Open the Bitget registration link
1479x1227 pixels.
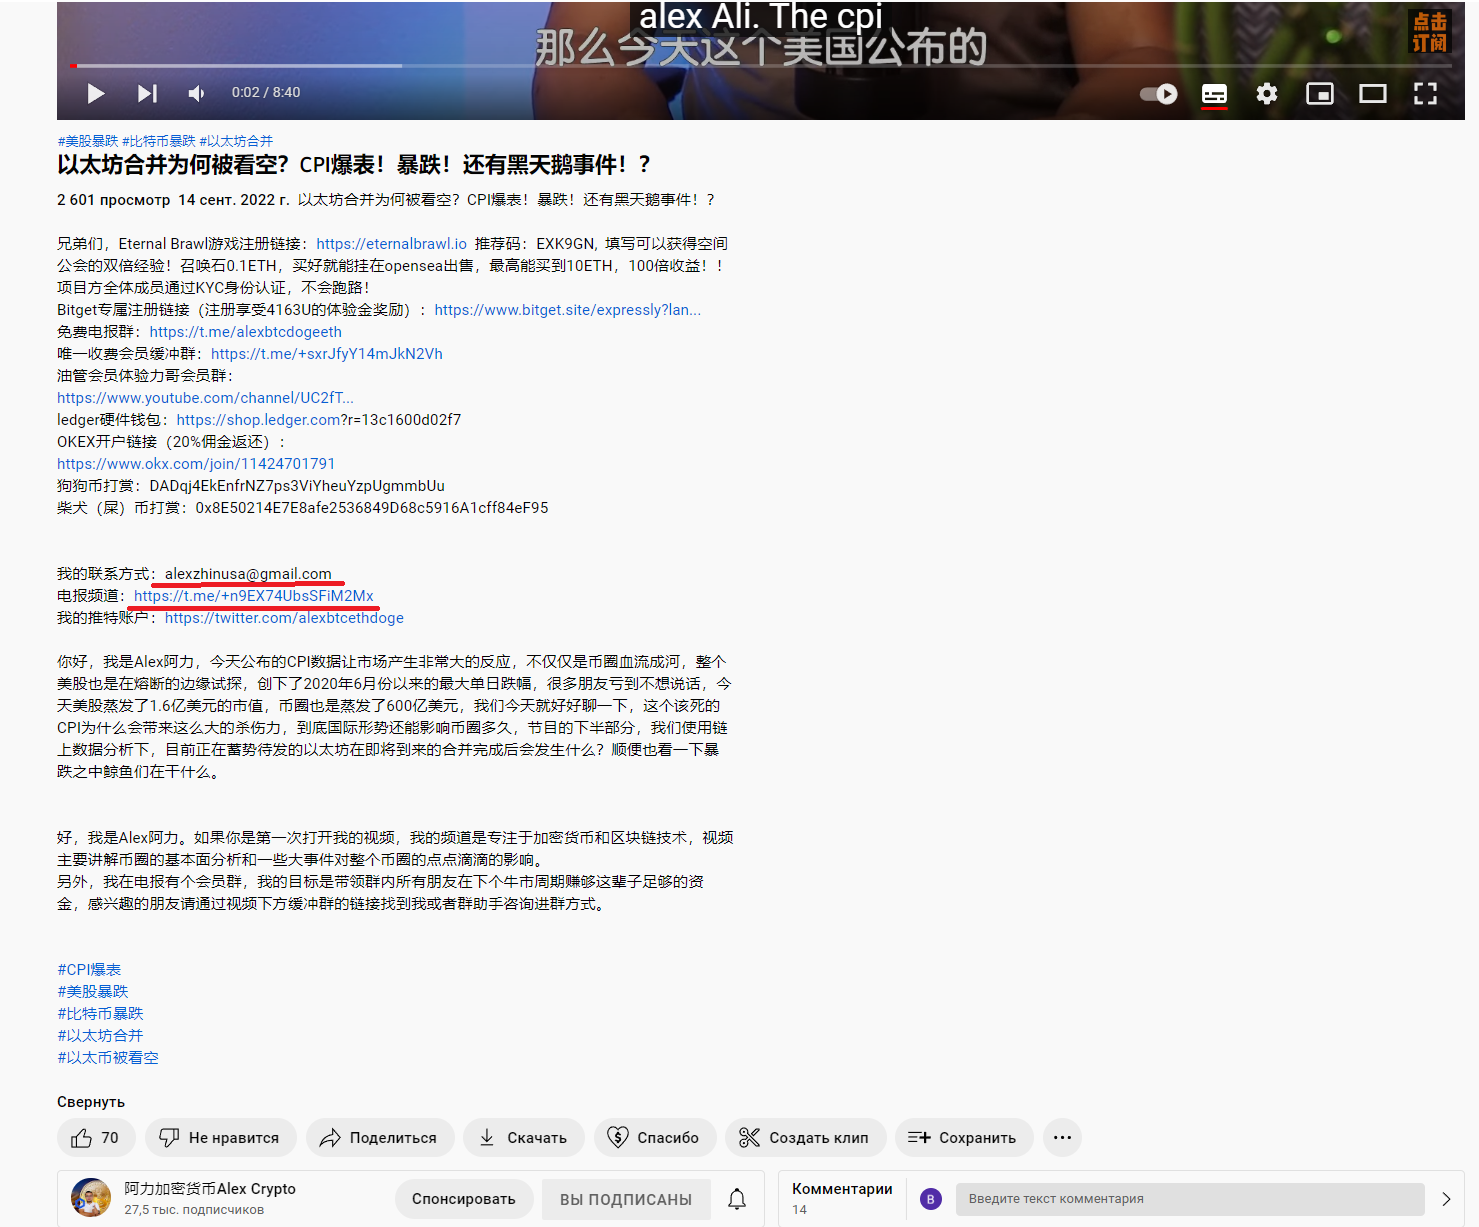(x=568, y=310)
